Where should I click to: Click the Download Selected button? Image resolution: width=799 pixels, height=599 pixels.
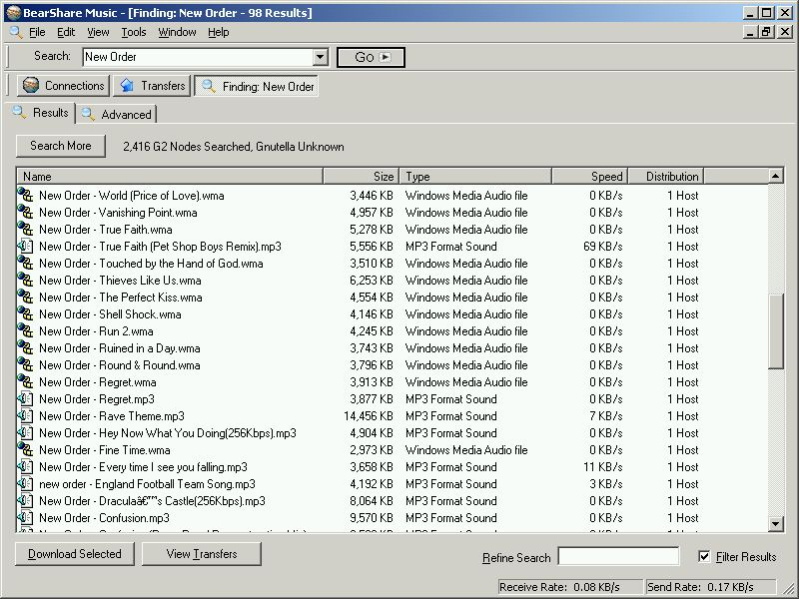pyautogui.click(x=75, y=554)
